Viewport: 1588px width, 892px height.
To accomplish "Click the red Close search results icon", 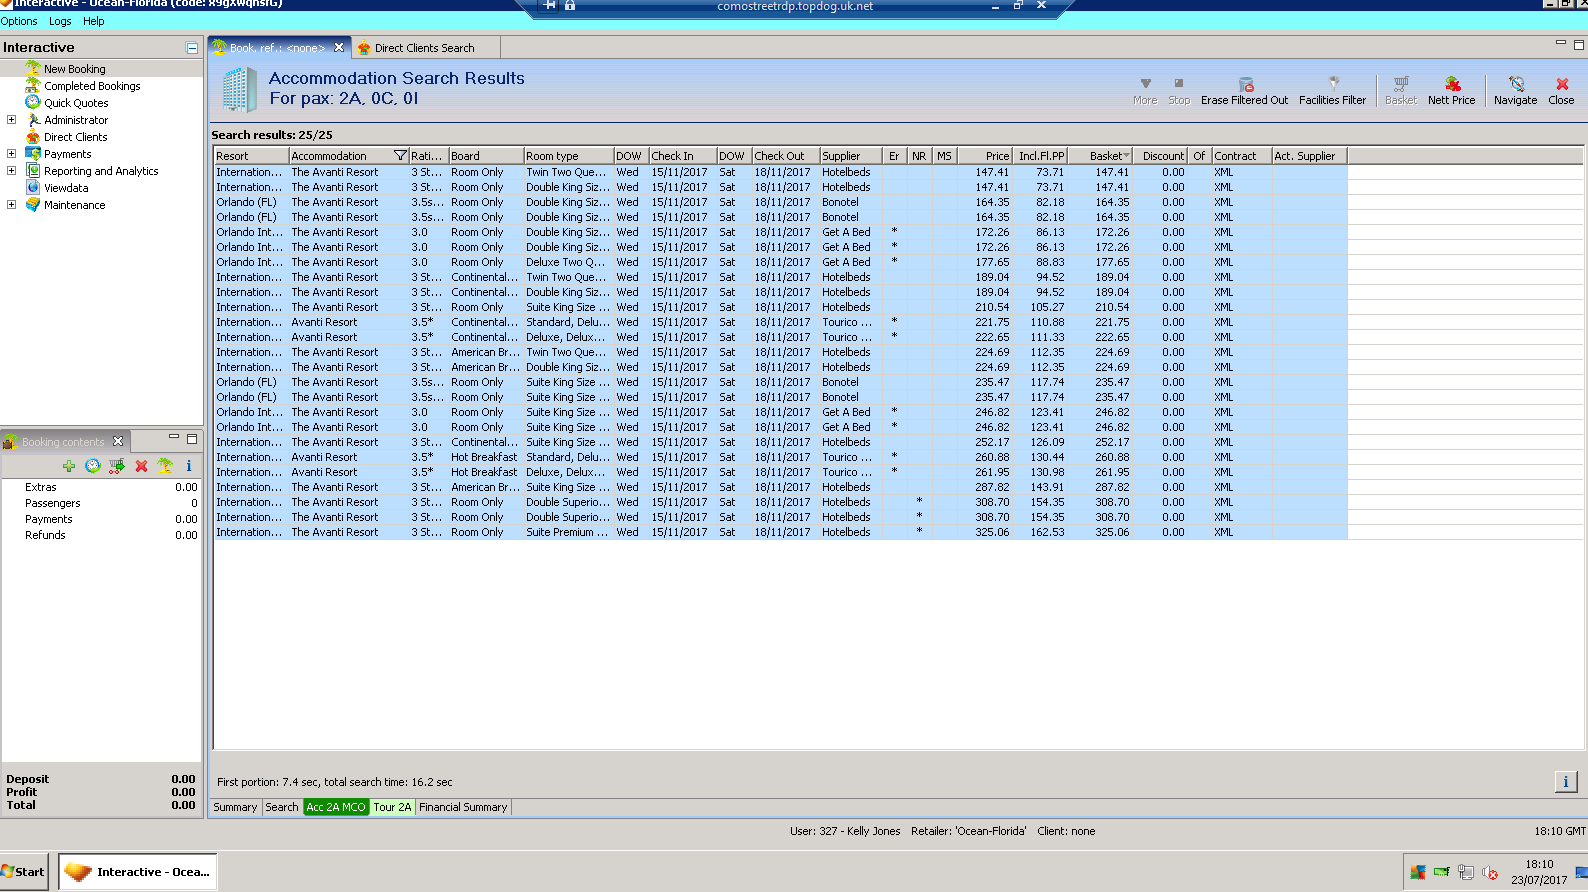I will click(1562, 84).
